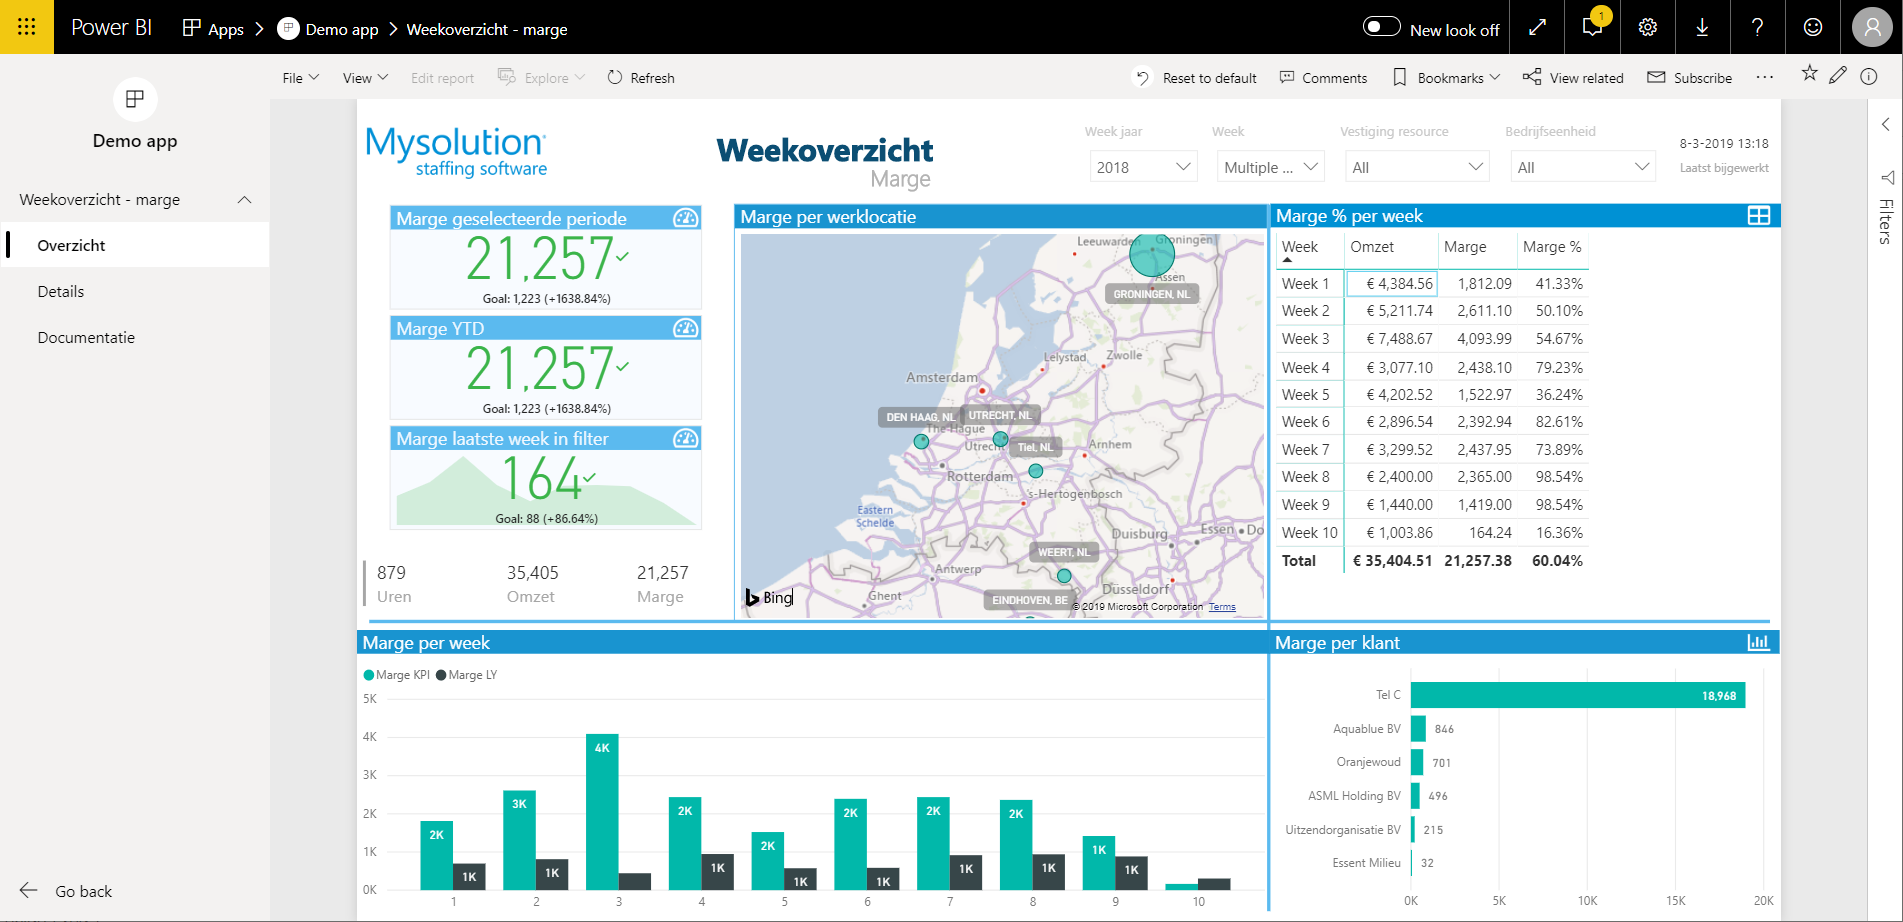Image resolution: width=1903 pixels, height=922 pixels.
Task: Click table icon in Marge % per week header
Action: (x=1758, y=216)
